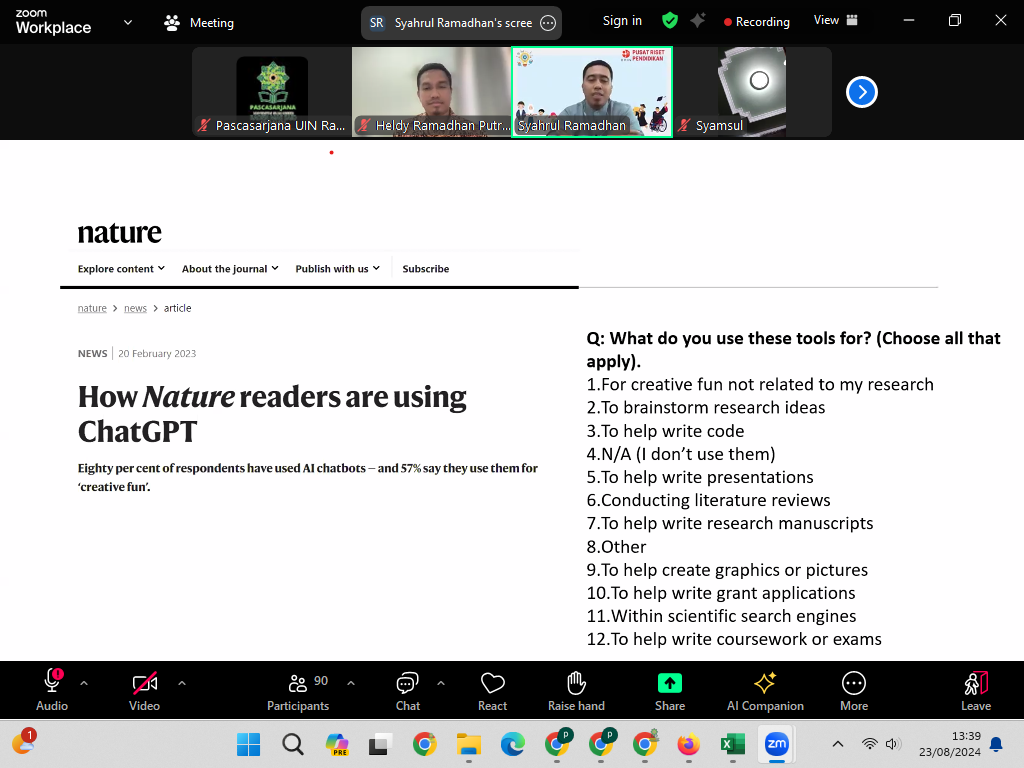The image size is (1024, 768).
Task: Click the line Within scientific search engines
Action: [722, 616]
